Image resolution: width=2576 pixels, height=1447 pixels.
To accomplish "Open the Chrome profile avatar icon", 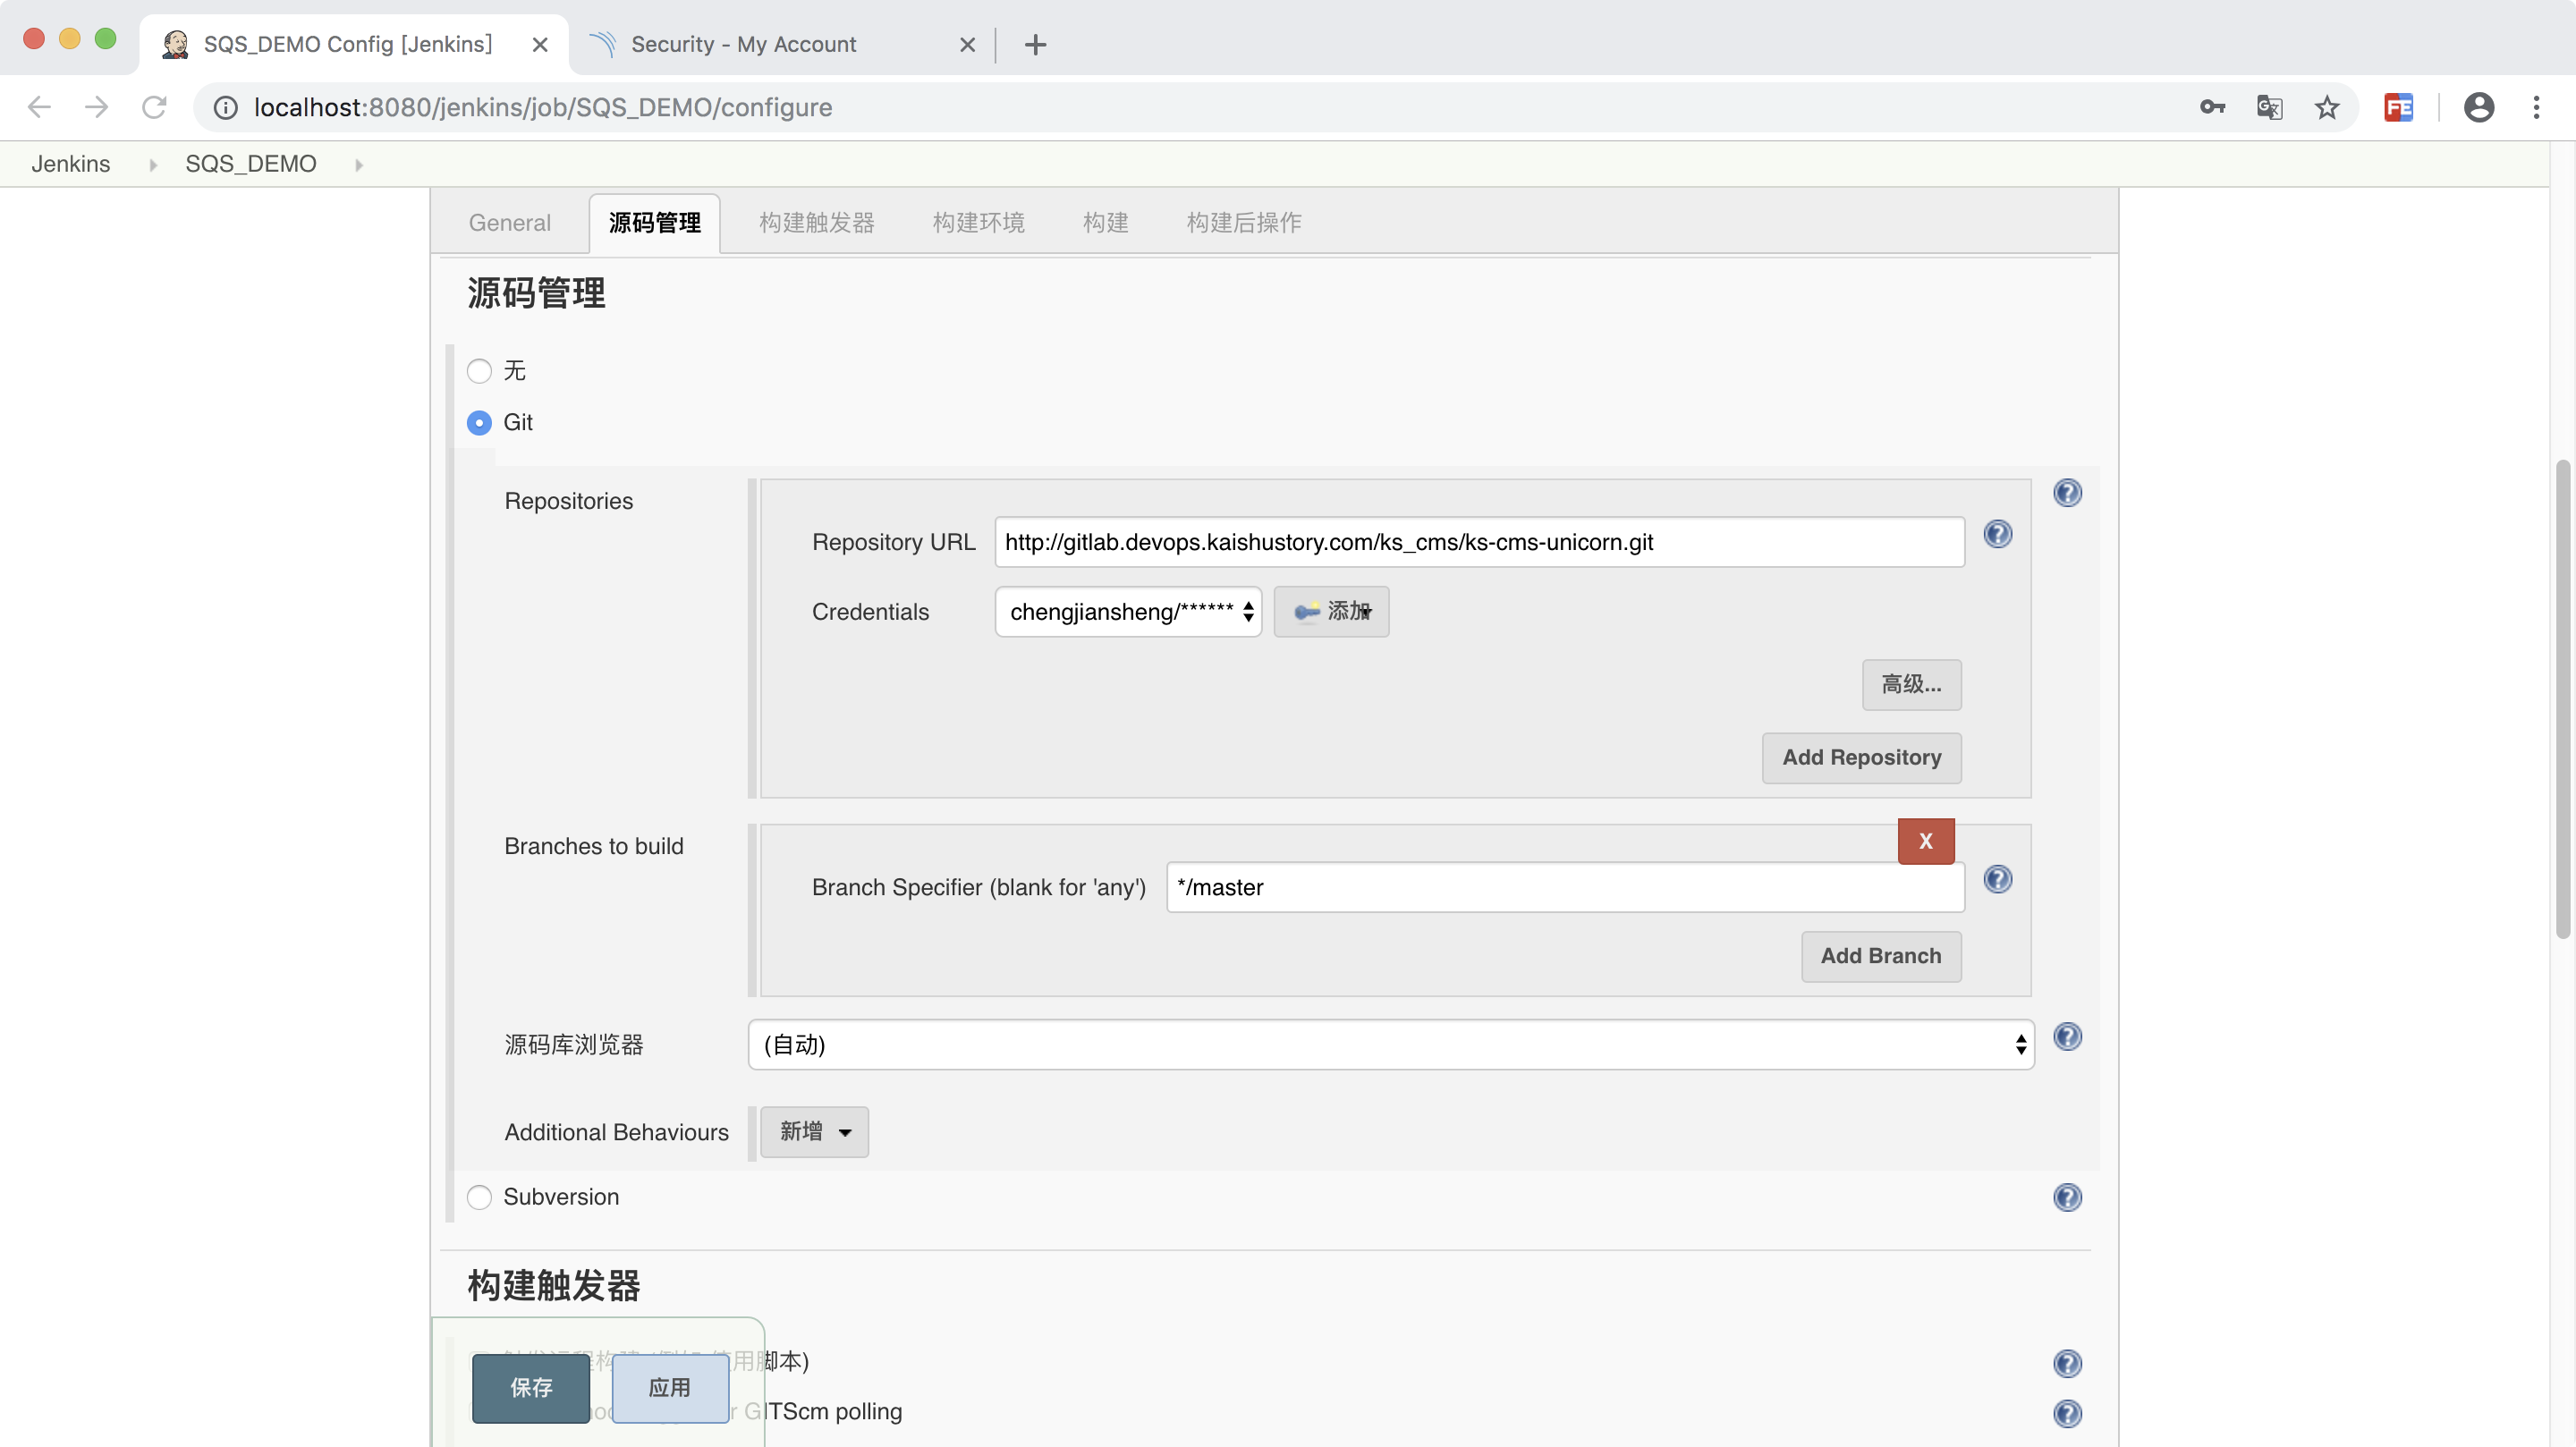I will (2478, 107).
